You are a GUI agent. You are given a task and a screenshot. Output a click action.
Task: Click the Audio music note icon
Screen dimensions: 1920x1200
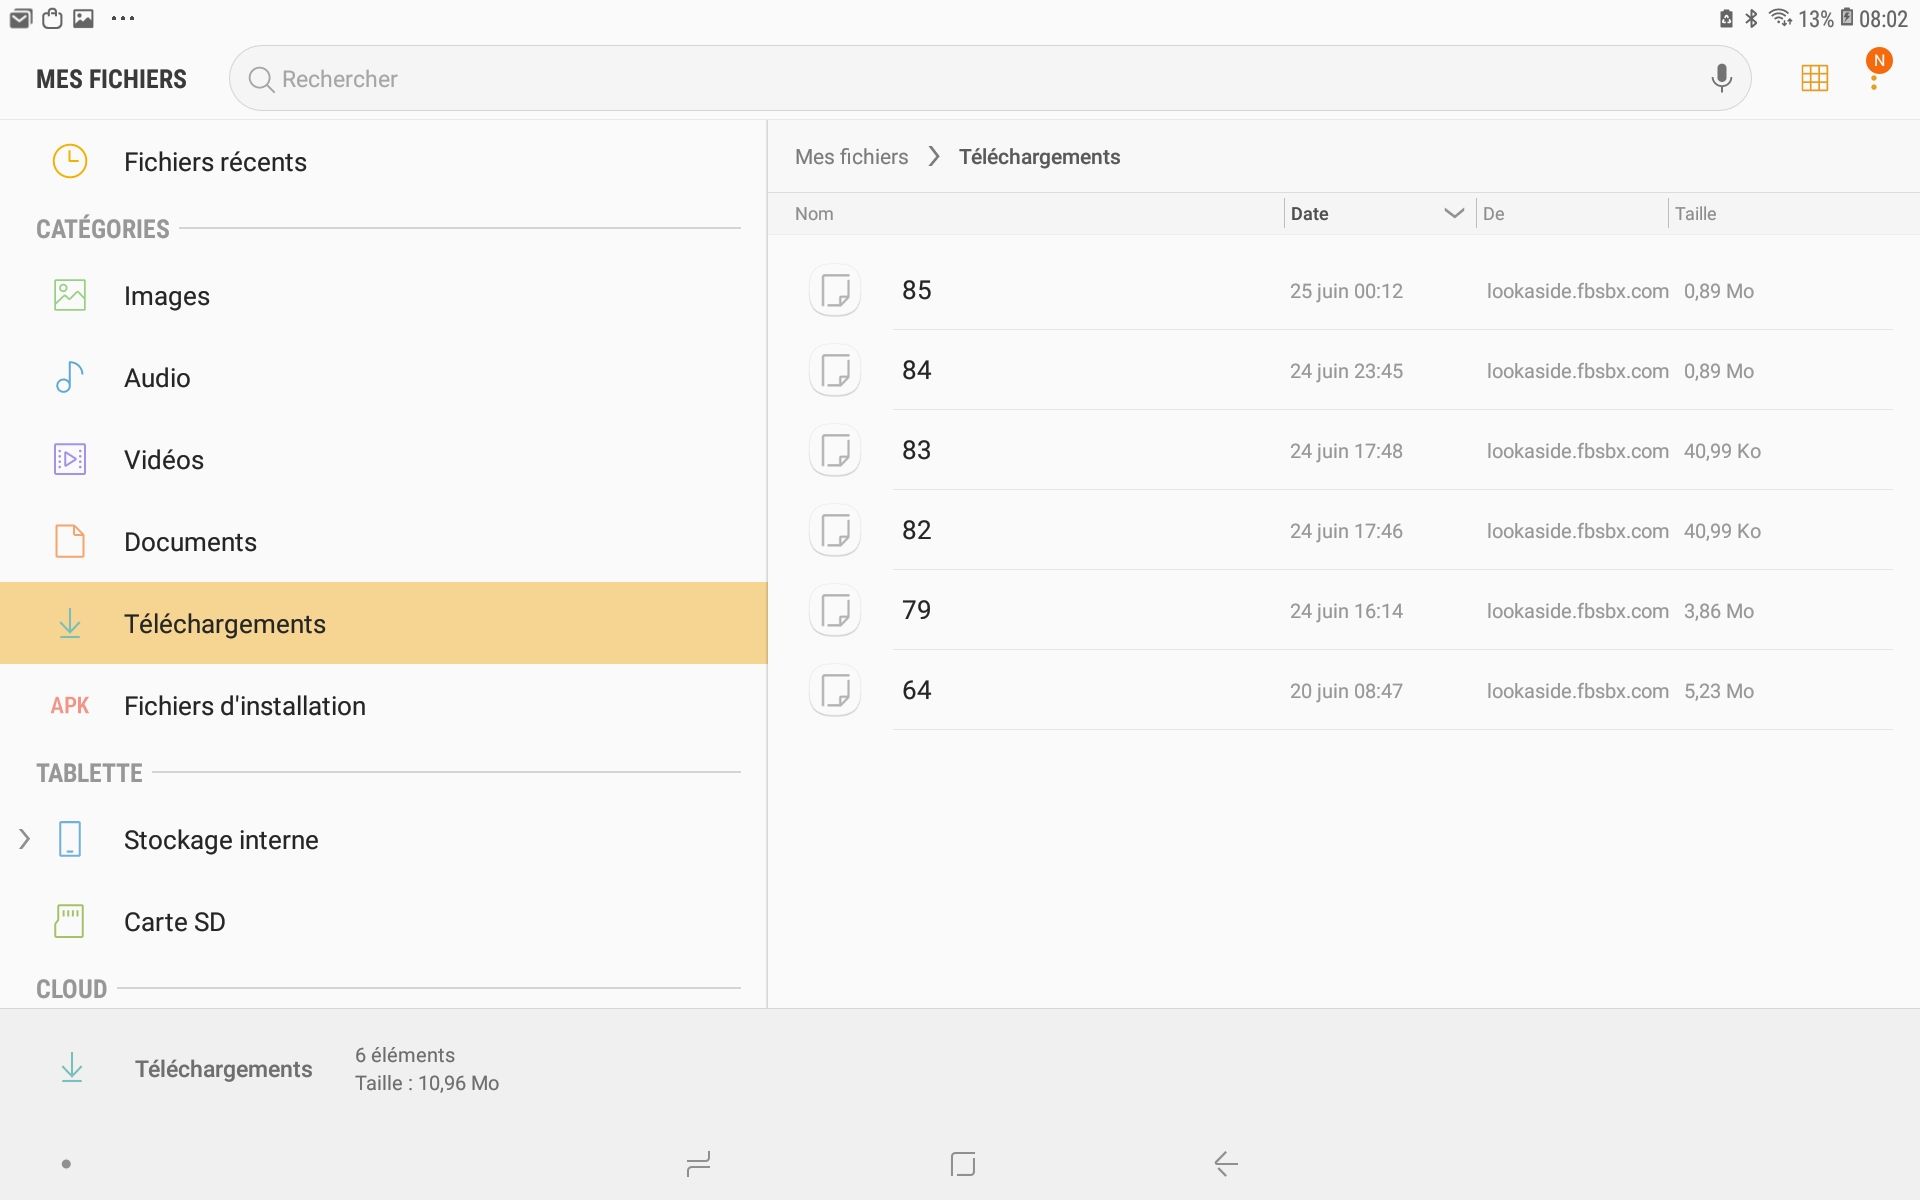pos(70,377)
